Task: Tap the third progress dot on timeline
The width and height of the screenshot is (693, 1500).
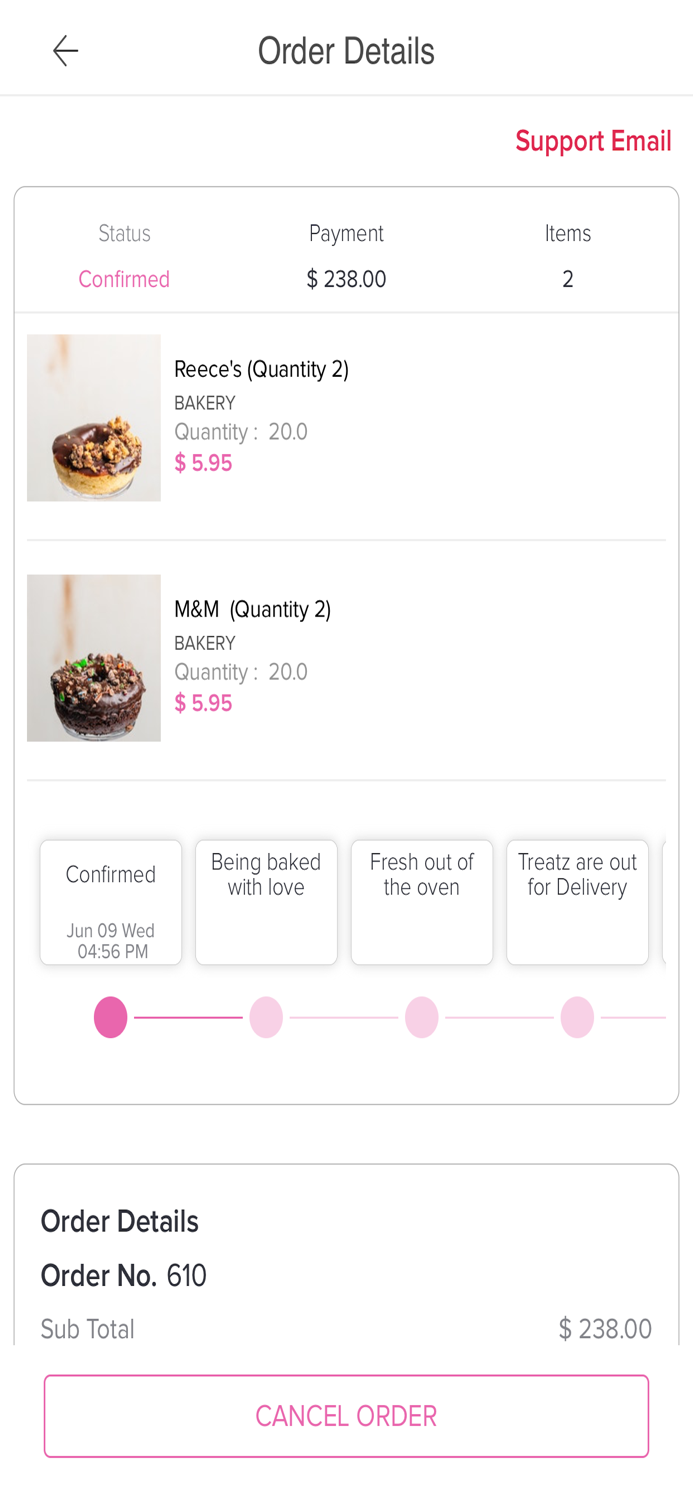Action: [421, 1017]
